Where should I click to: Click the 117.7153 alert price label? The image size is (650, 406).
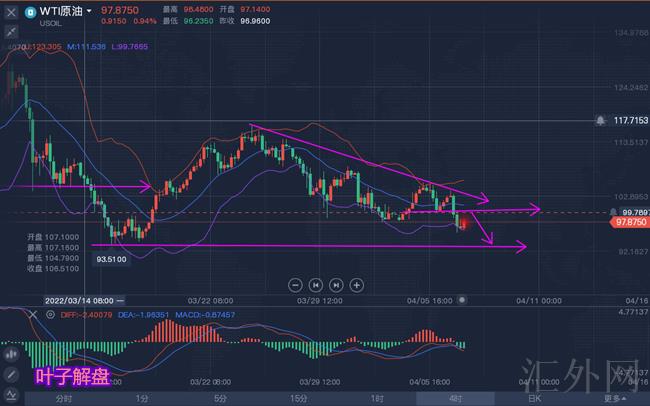point(631,120)
